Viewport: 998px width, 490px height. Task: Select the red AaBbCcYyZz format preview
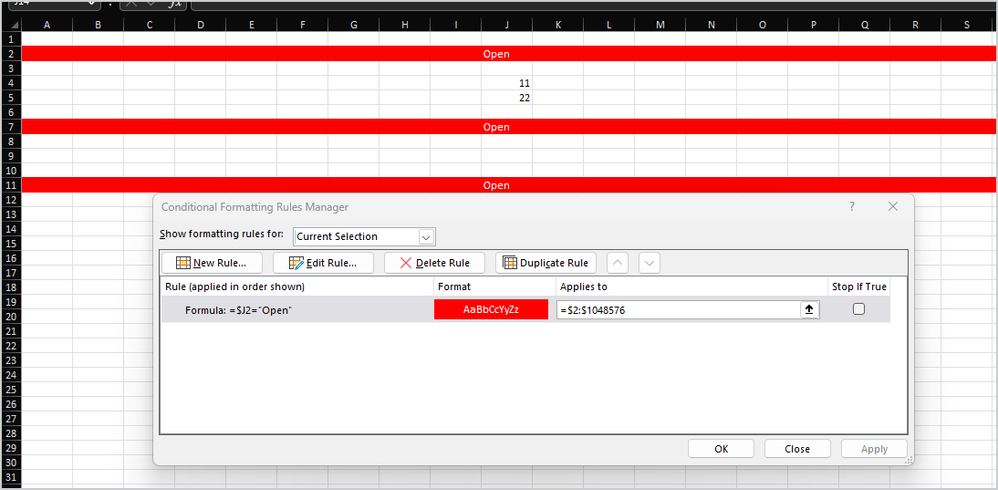coord(491,310)
